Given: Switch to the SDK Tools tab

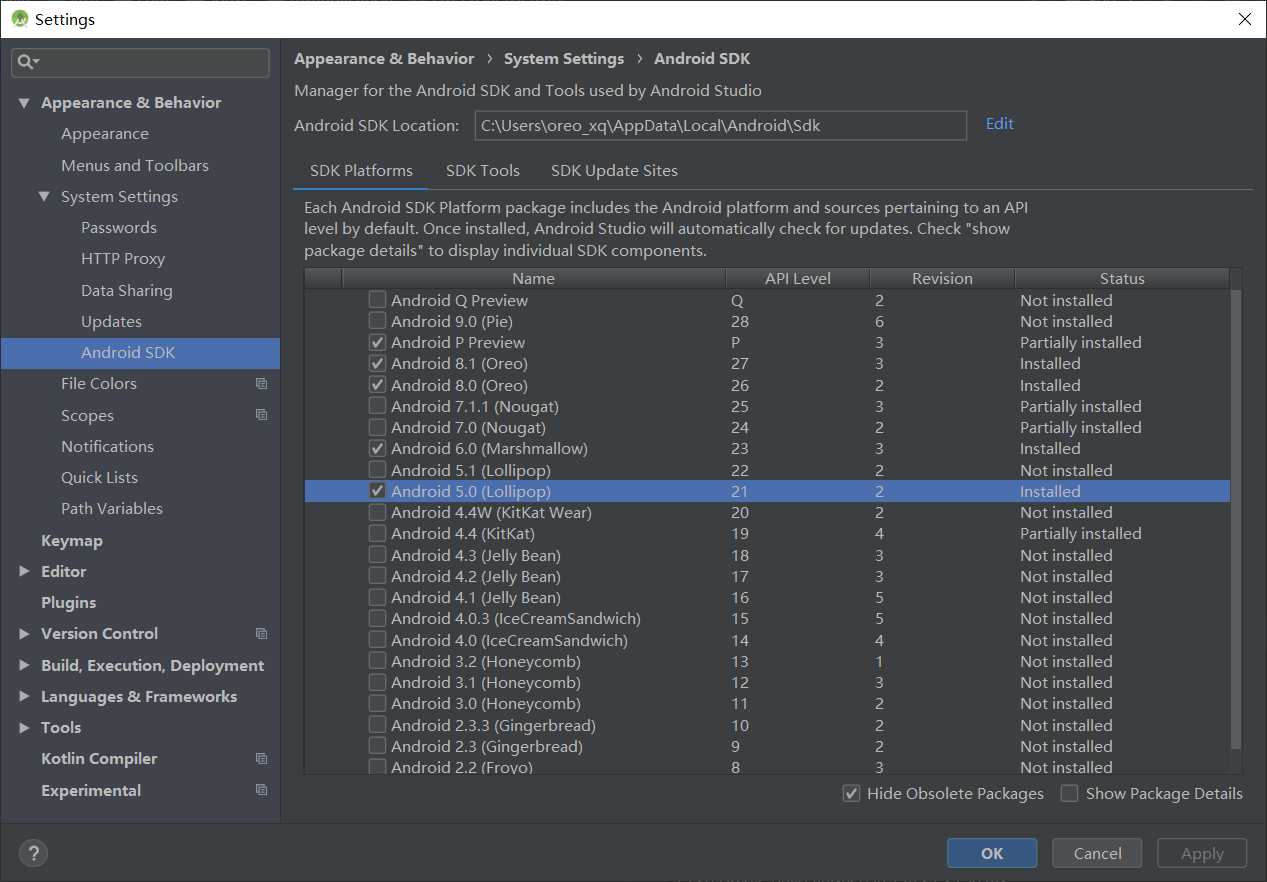Looking at the screenshot, I should [483, 171].
